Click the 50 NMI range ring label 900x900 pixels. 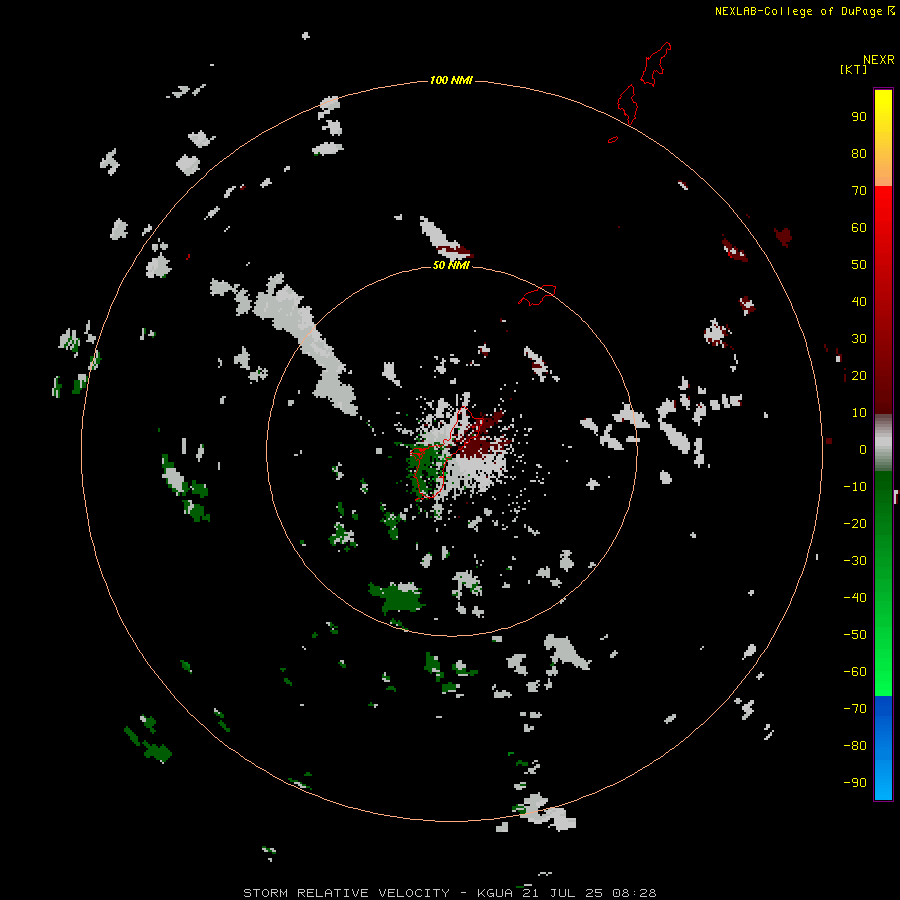tap(451, 265)
